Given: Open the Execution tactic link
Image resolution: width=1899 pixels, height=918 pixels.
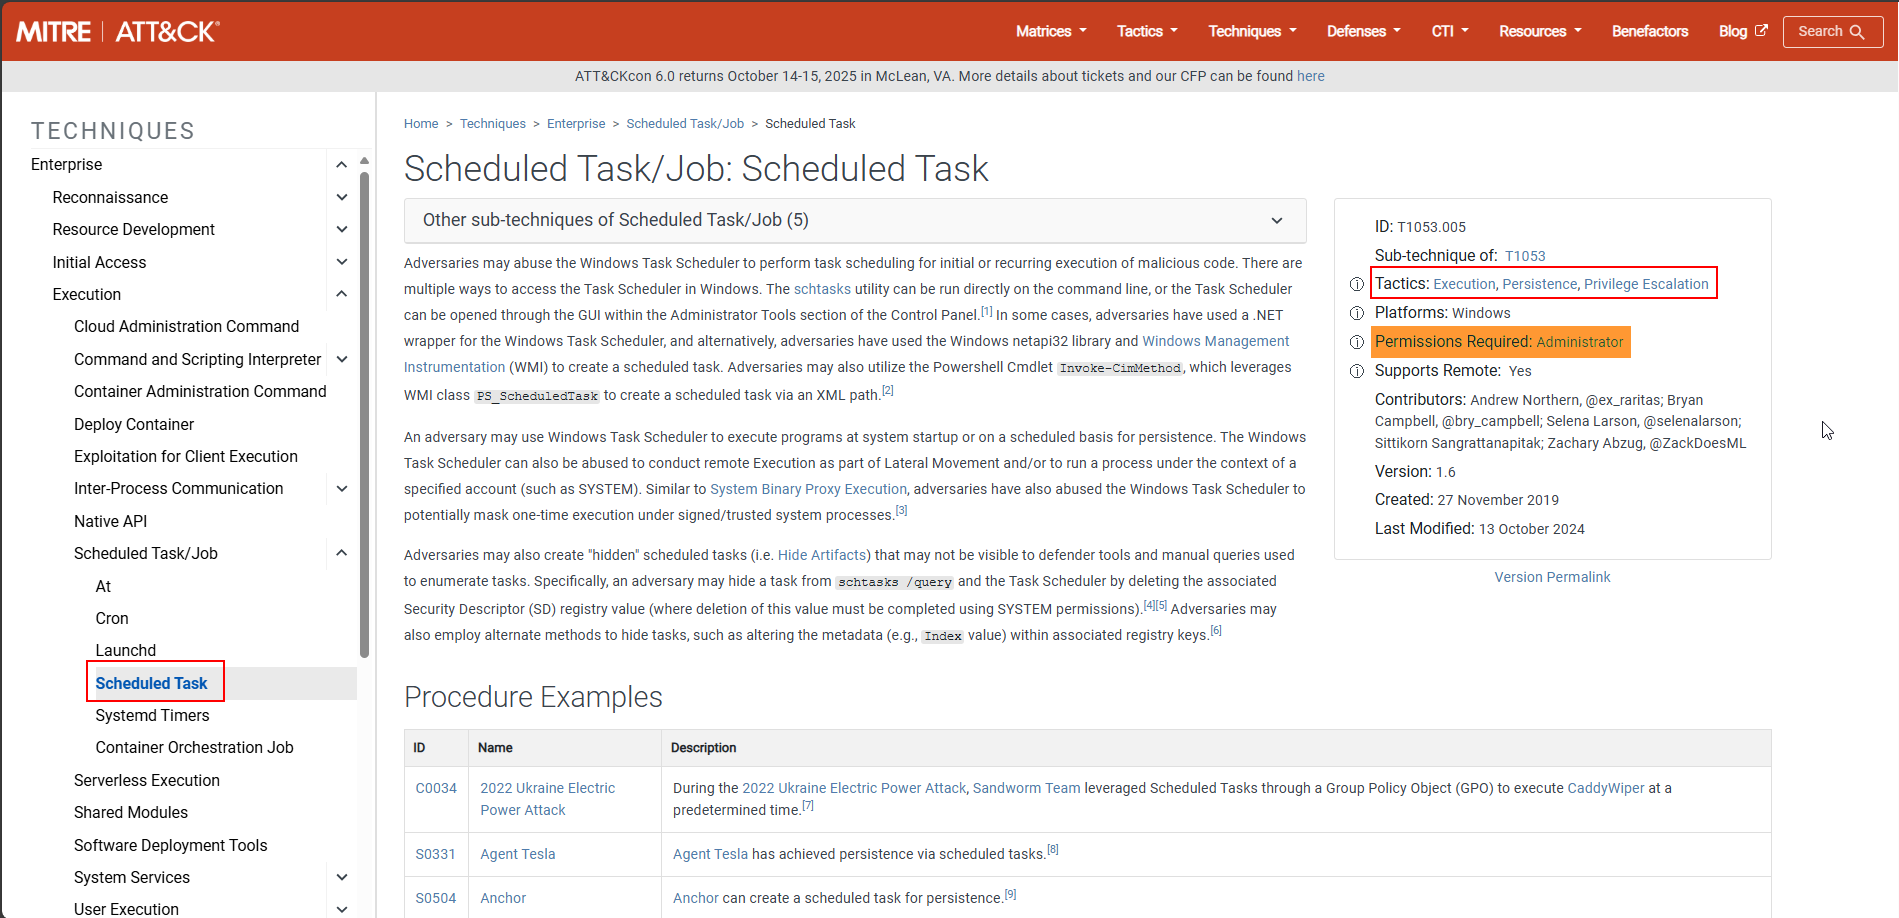Looking at the screenshot, I should pos(1464,284).
